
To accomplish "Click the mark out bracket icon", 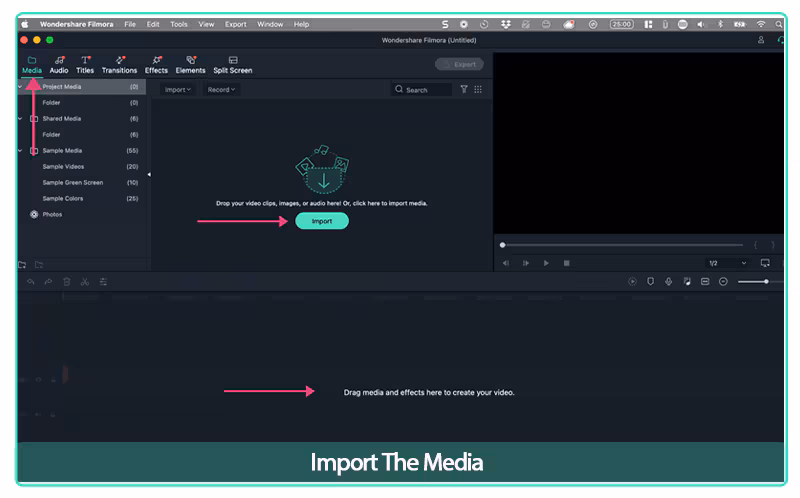I will pyautogui.click(x=772, y=245).
